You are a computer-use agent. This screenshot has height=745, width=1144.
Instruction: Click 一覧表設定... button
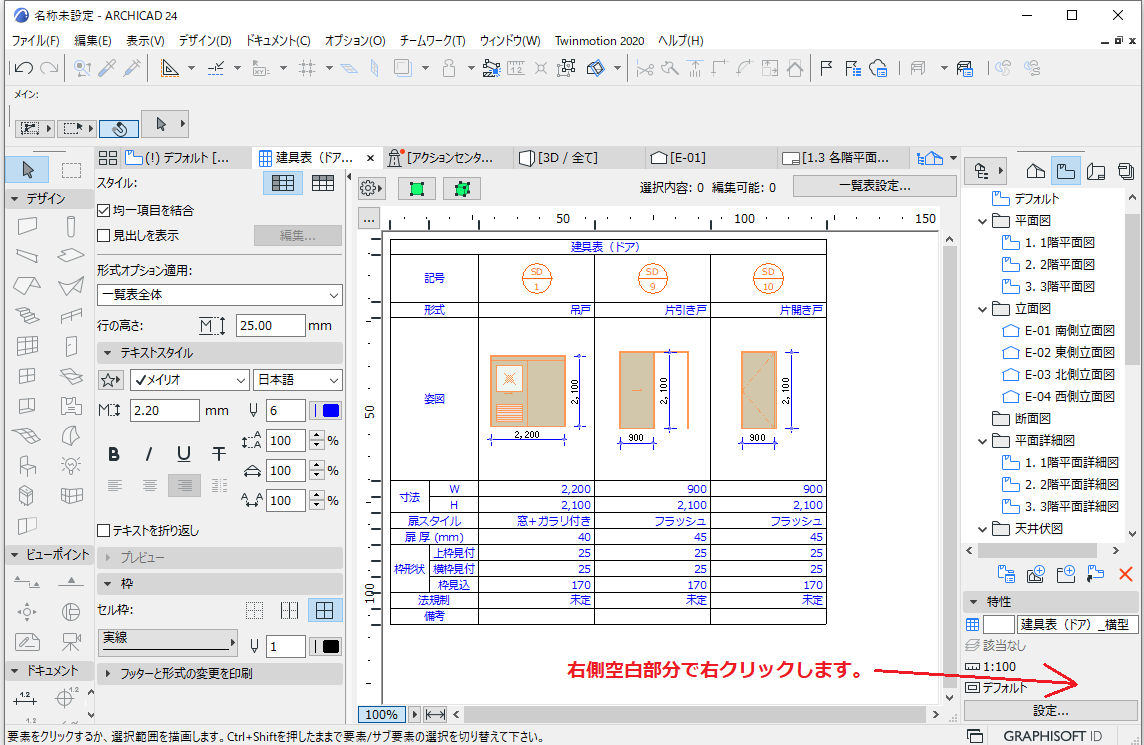tap(874, 186)
